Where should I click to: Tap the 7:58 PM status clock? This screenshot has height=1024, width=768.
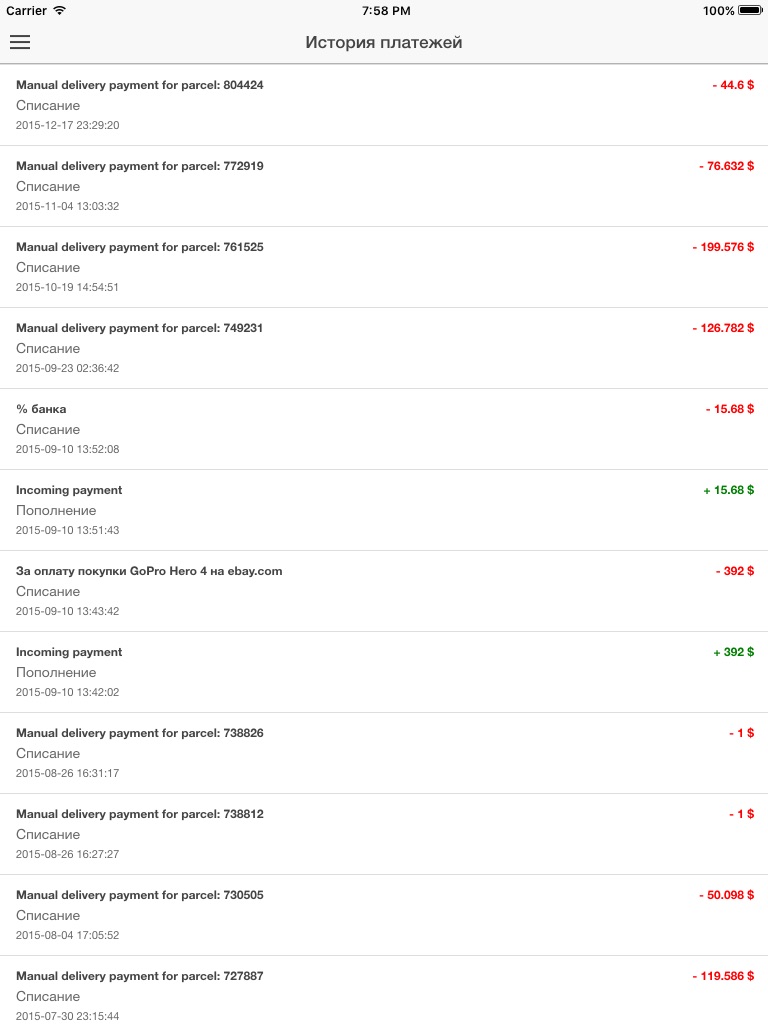[x=385, y=10]
